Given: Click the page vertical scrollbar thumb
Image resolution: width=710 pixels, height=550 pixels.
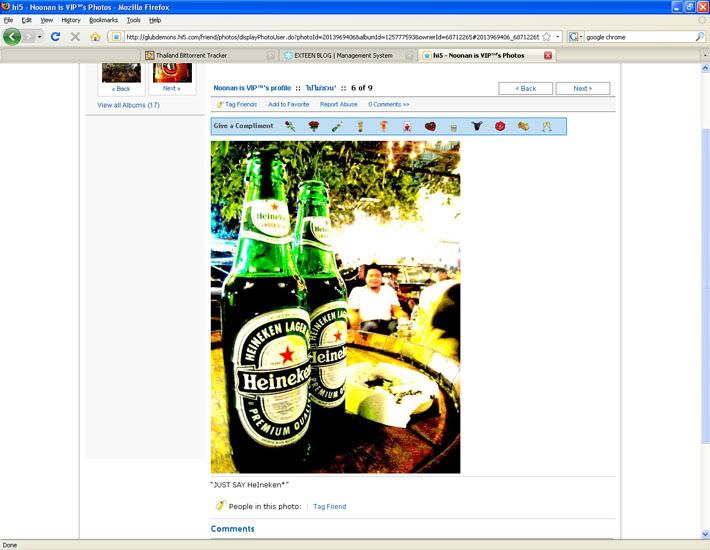Looking at the screenshot, I should (705, 285).
